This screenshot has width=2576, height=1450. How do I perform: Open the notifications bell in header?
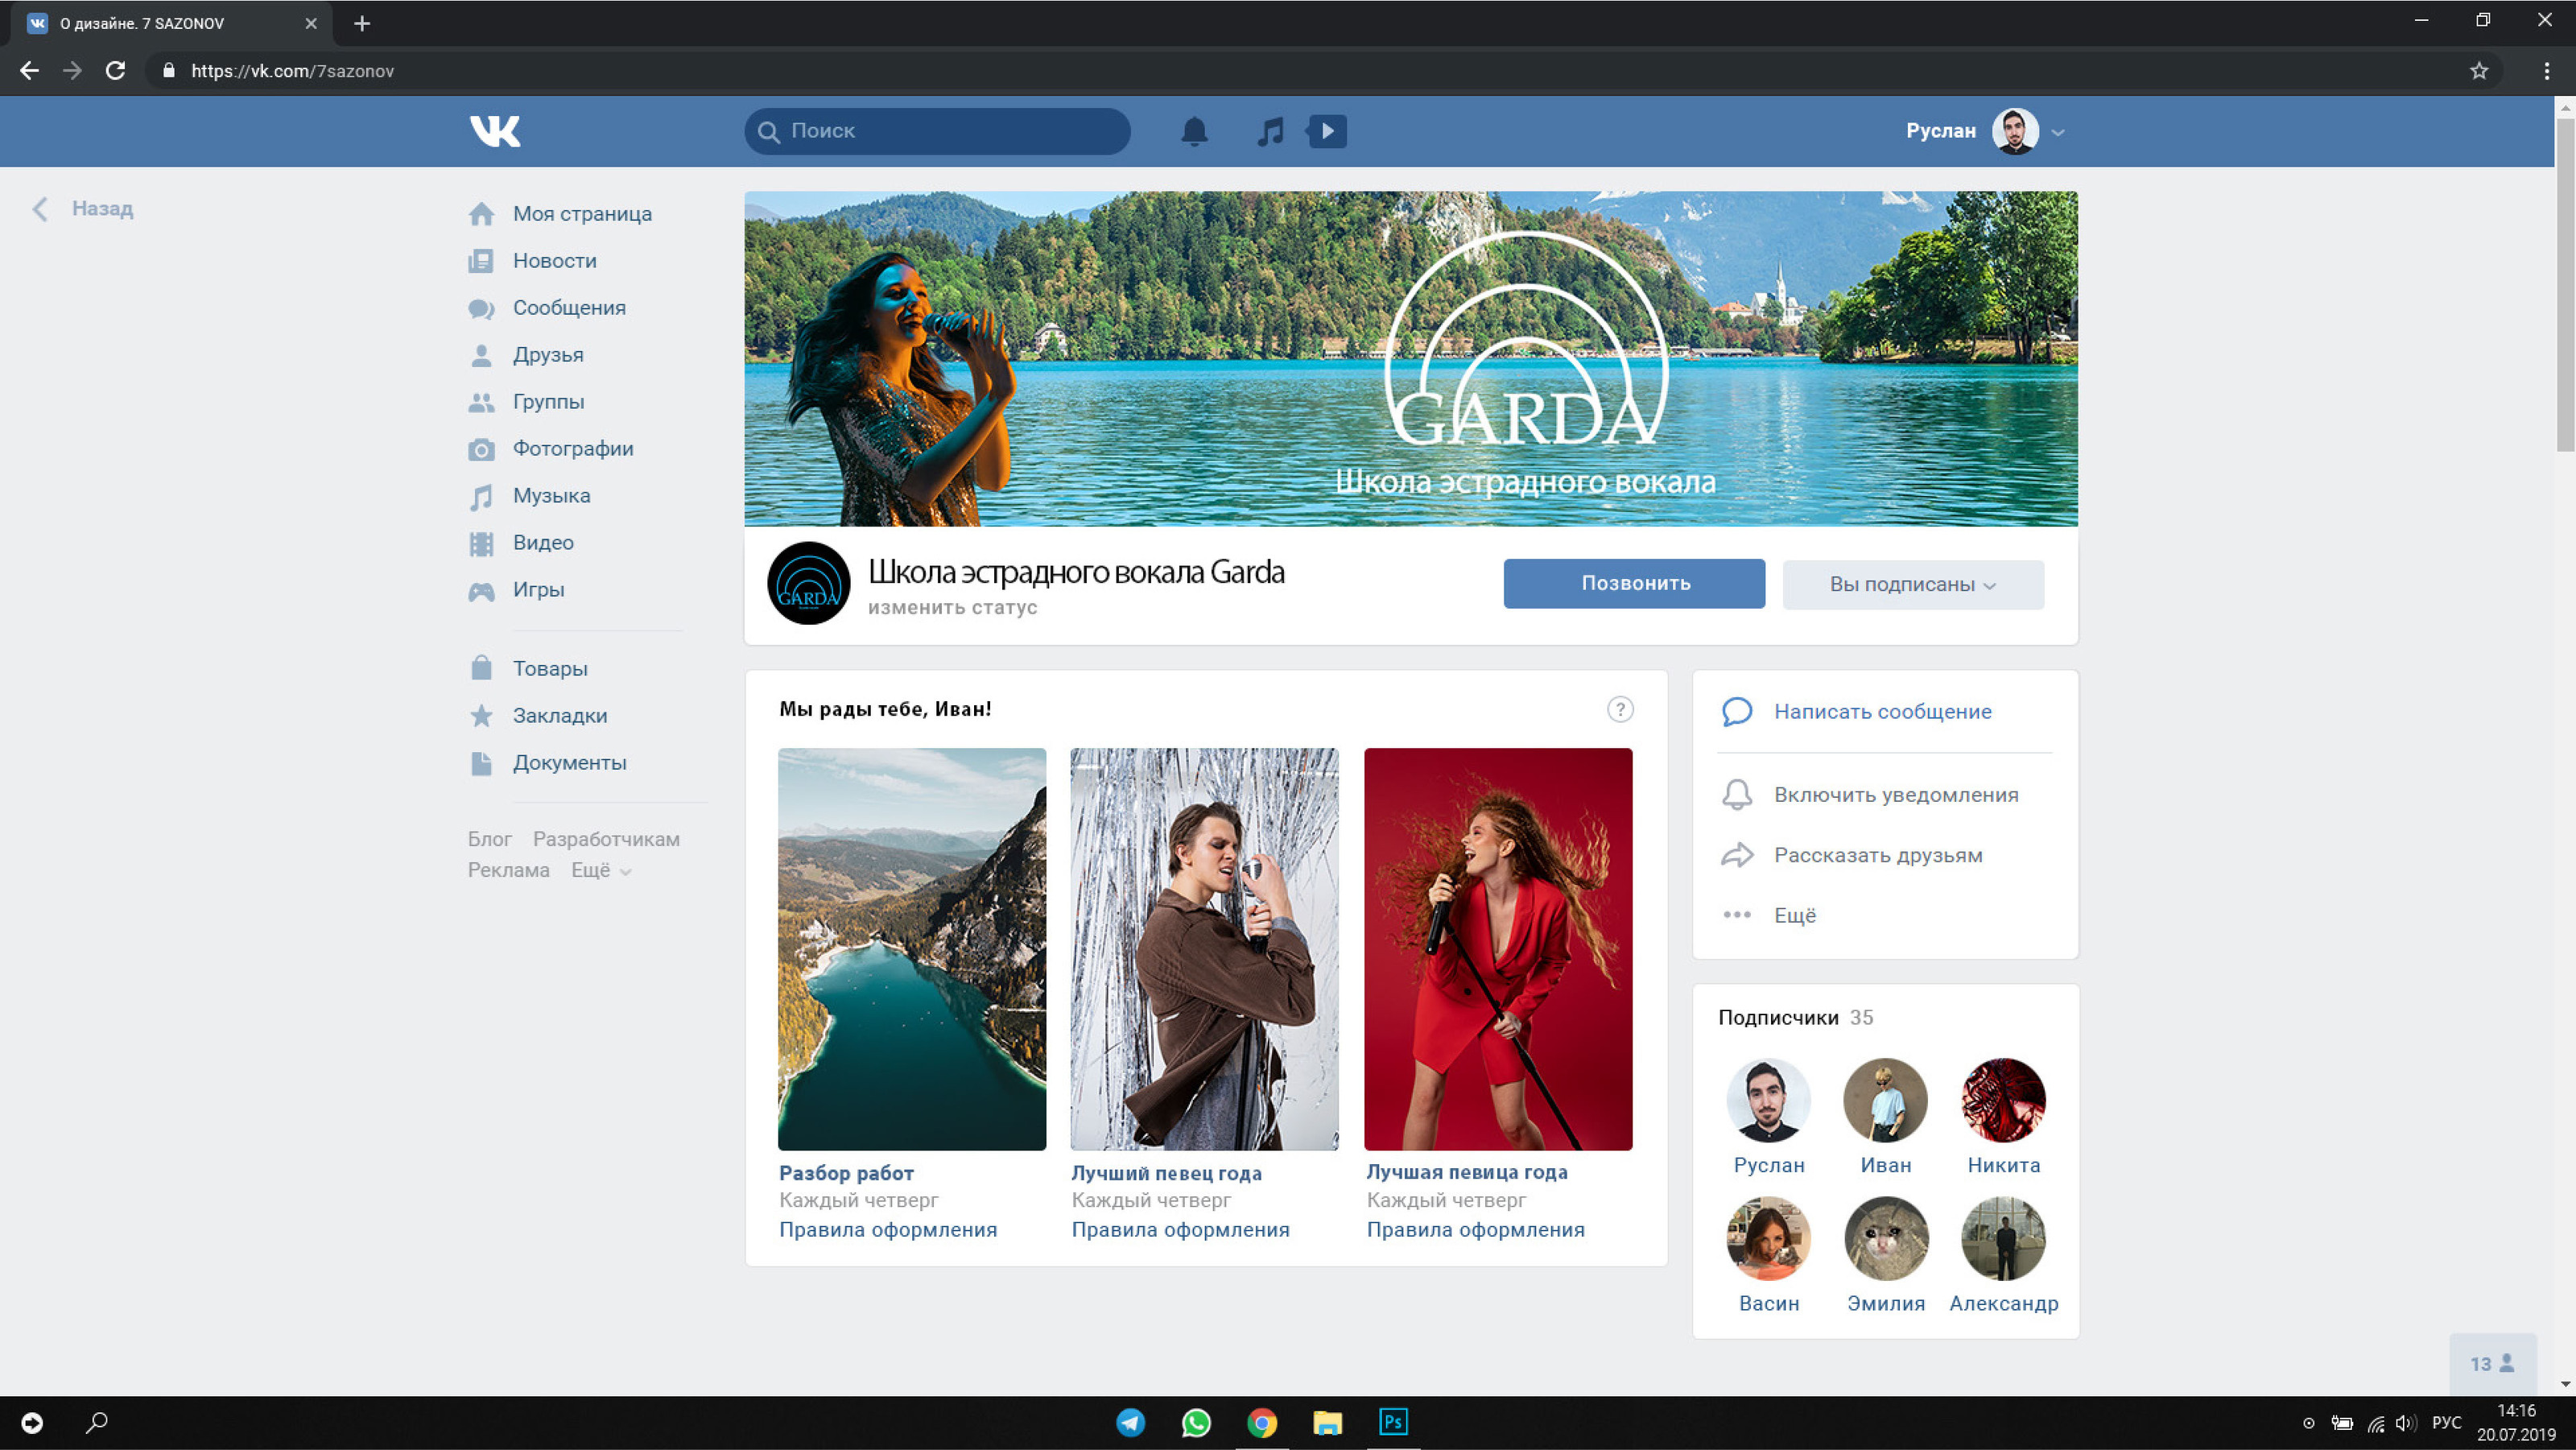pos(1194,131)
